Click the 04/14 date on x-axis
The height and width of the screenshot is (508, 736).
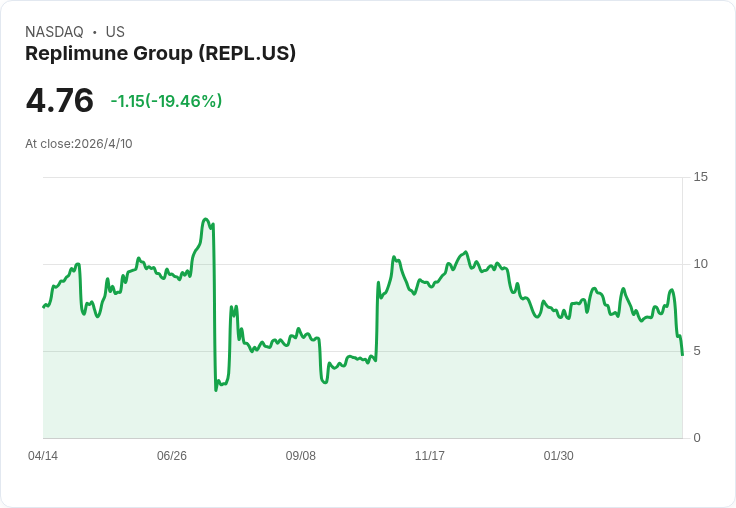(43, 456)
